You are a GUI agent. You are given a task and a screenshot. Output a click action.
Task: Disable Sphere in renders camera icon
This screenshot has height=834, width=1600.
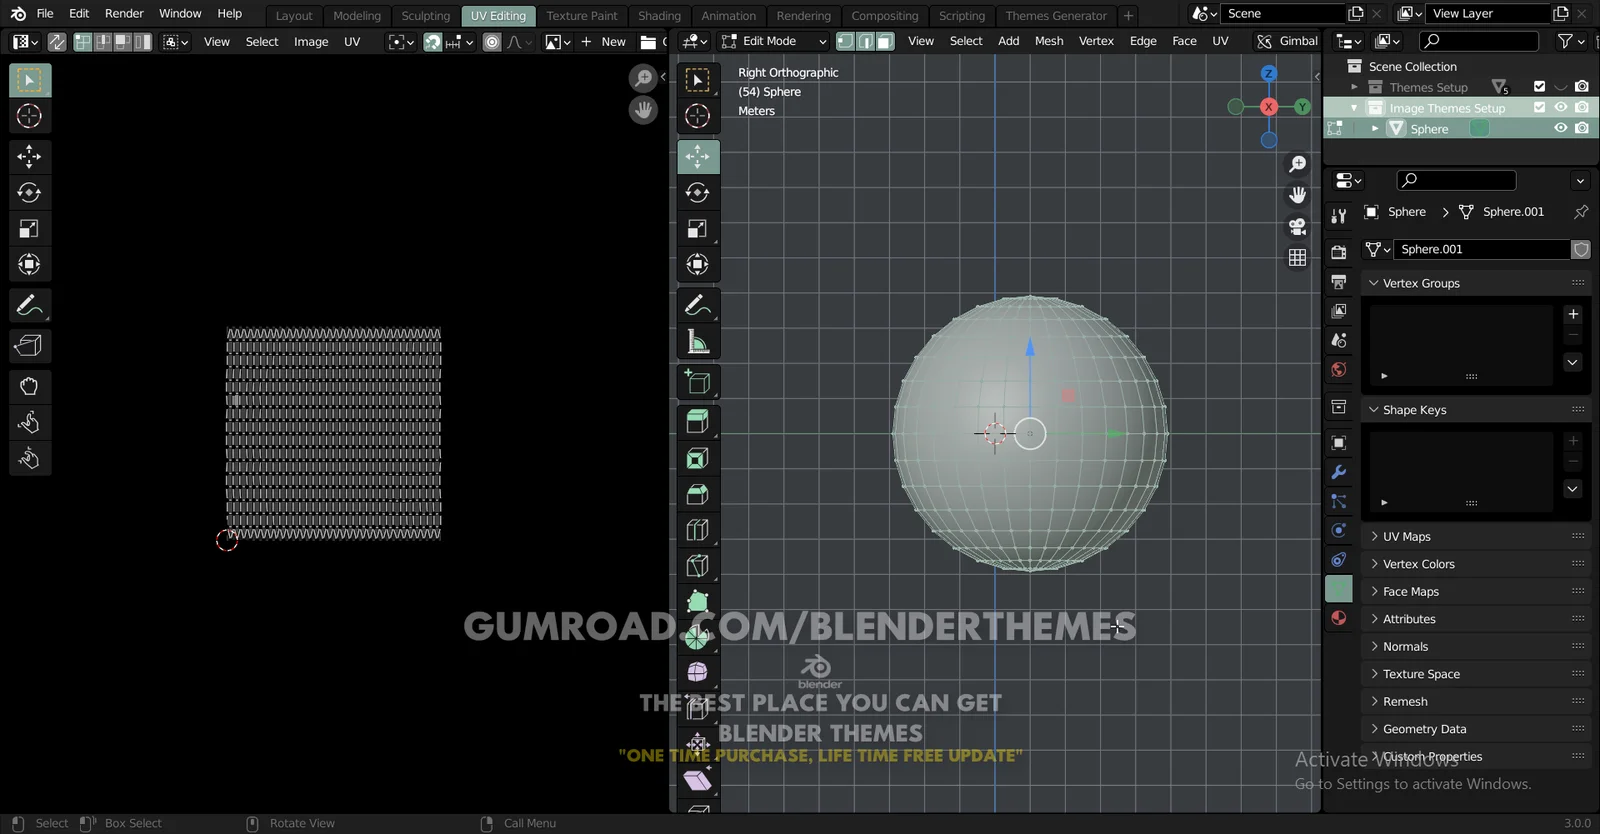coord(1582,129)
